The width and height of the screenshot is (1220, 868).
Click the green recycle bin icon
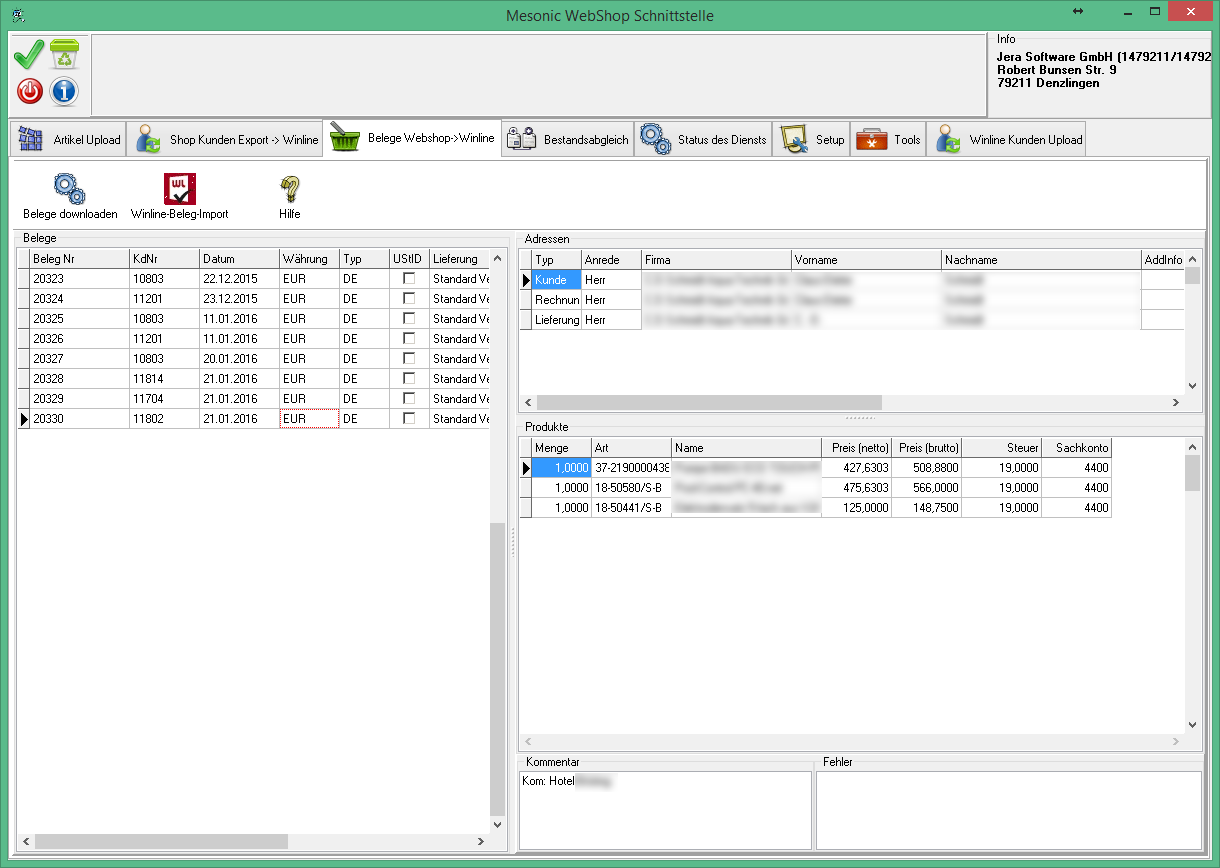click(x=64, y=55)
